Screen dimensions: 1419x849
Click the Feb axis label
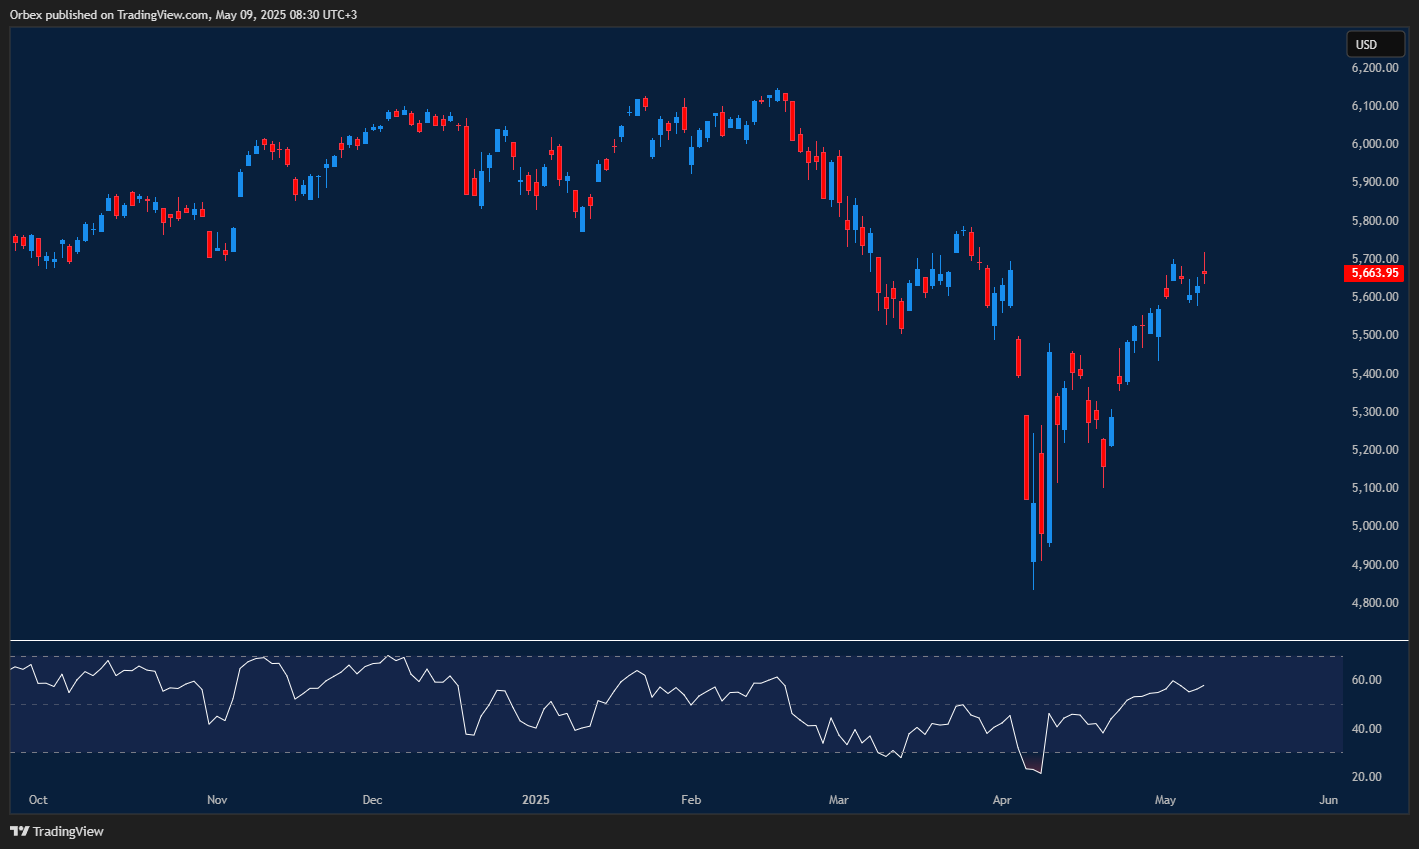click(690, 800)
